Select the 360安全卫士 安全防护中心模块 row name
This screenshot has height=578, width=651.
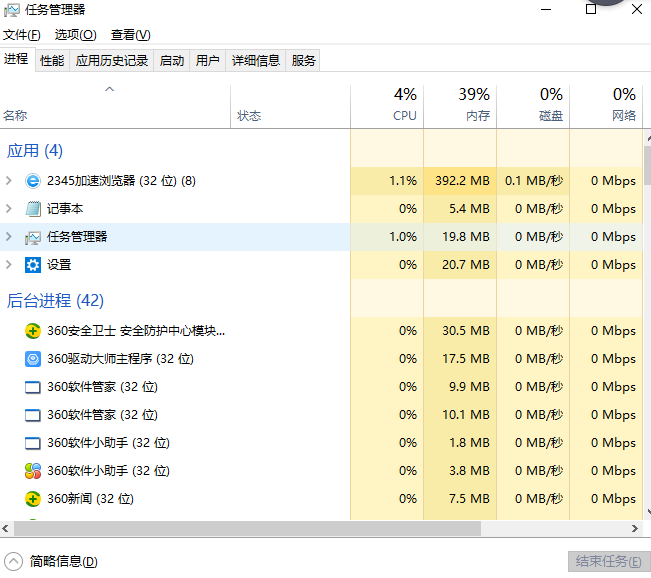(136, 331)
